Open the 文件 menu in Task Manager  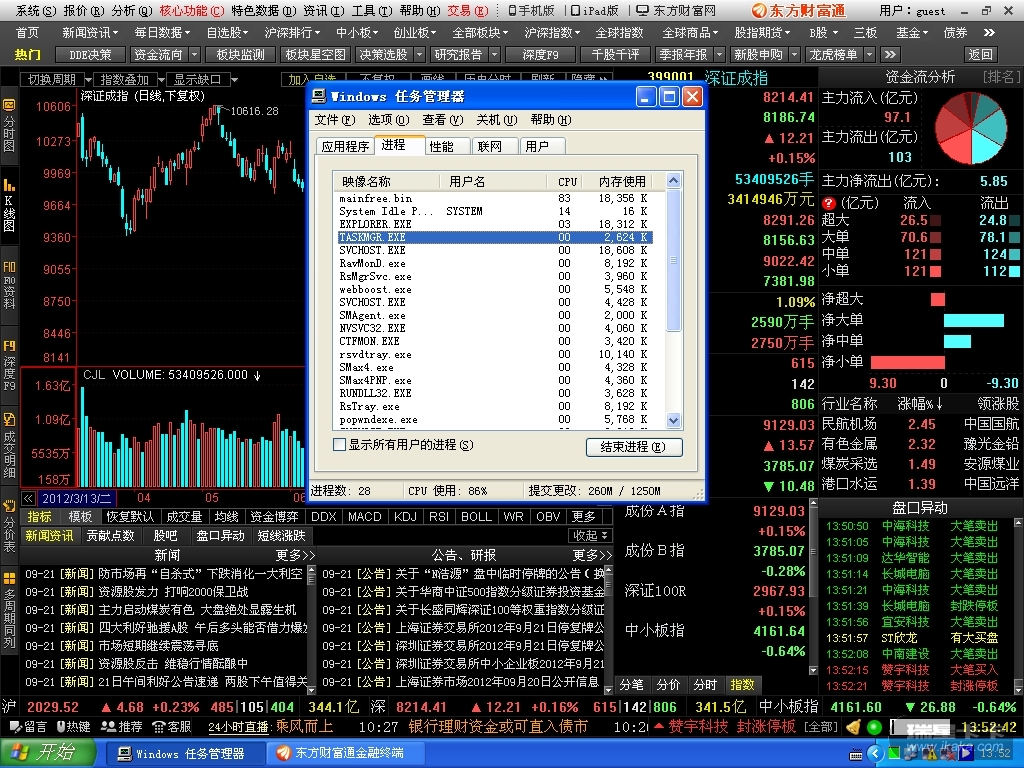click(x=334, y=120)
